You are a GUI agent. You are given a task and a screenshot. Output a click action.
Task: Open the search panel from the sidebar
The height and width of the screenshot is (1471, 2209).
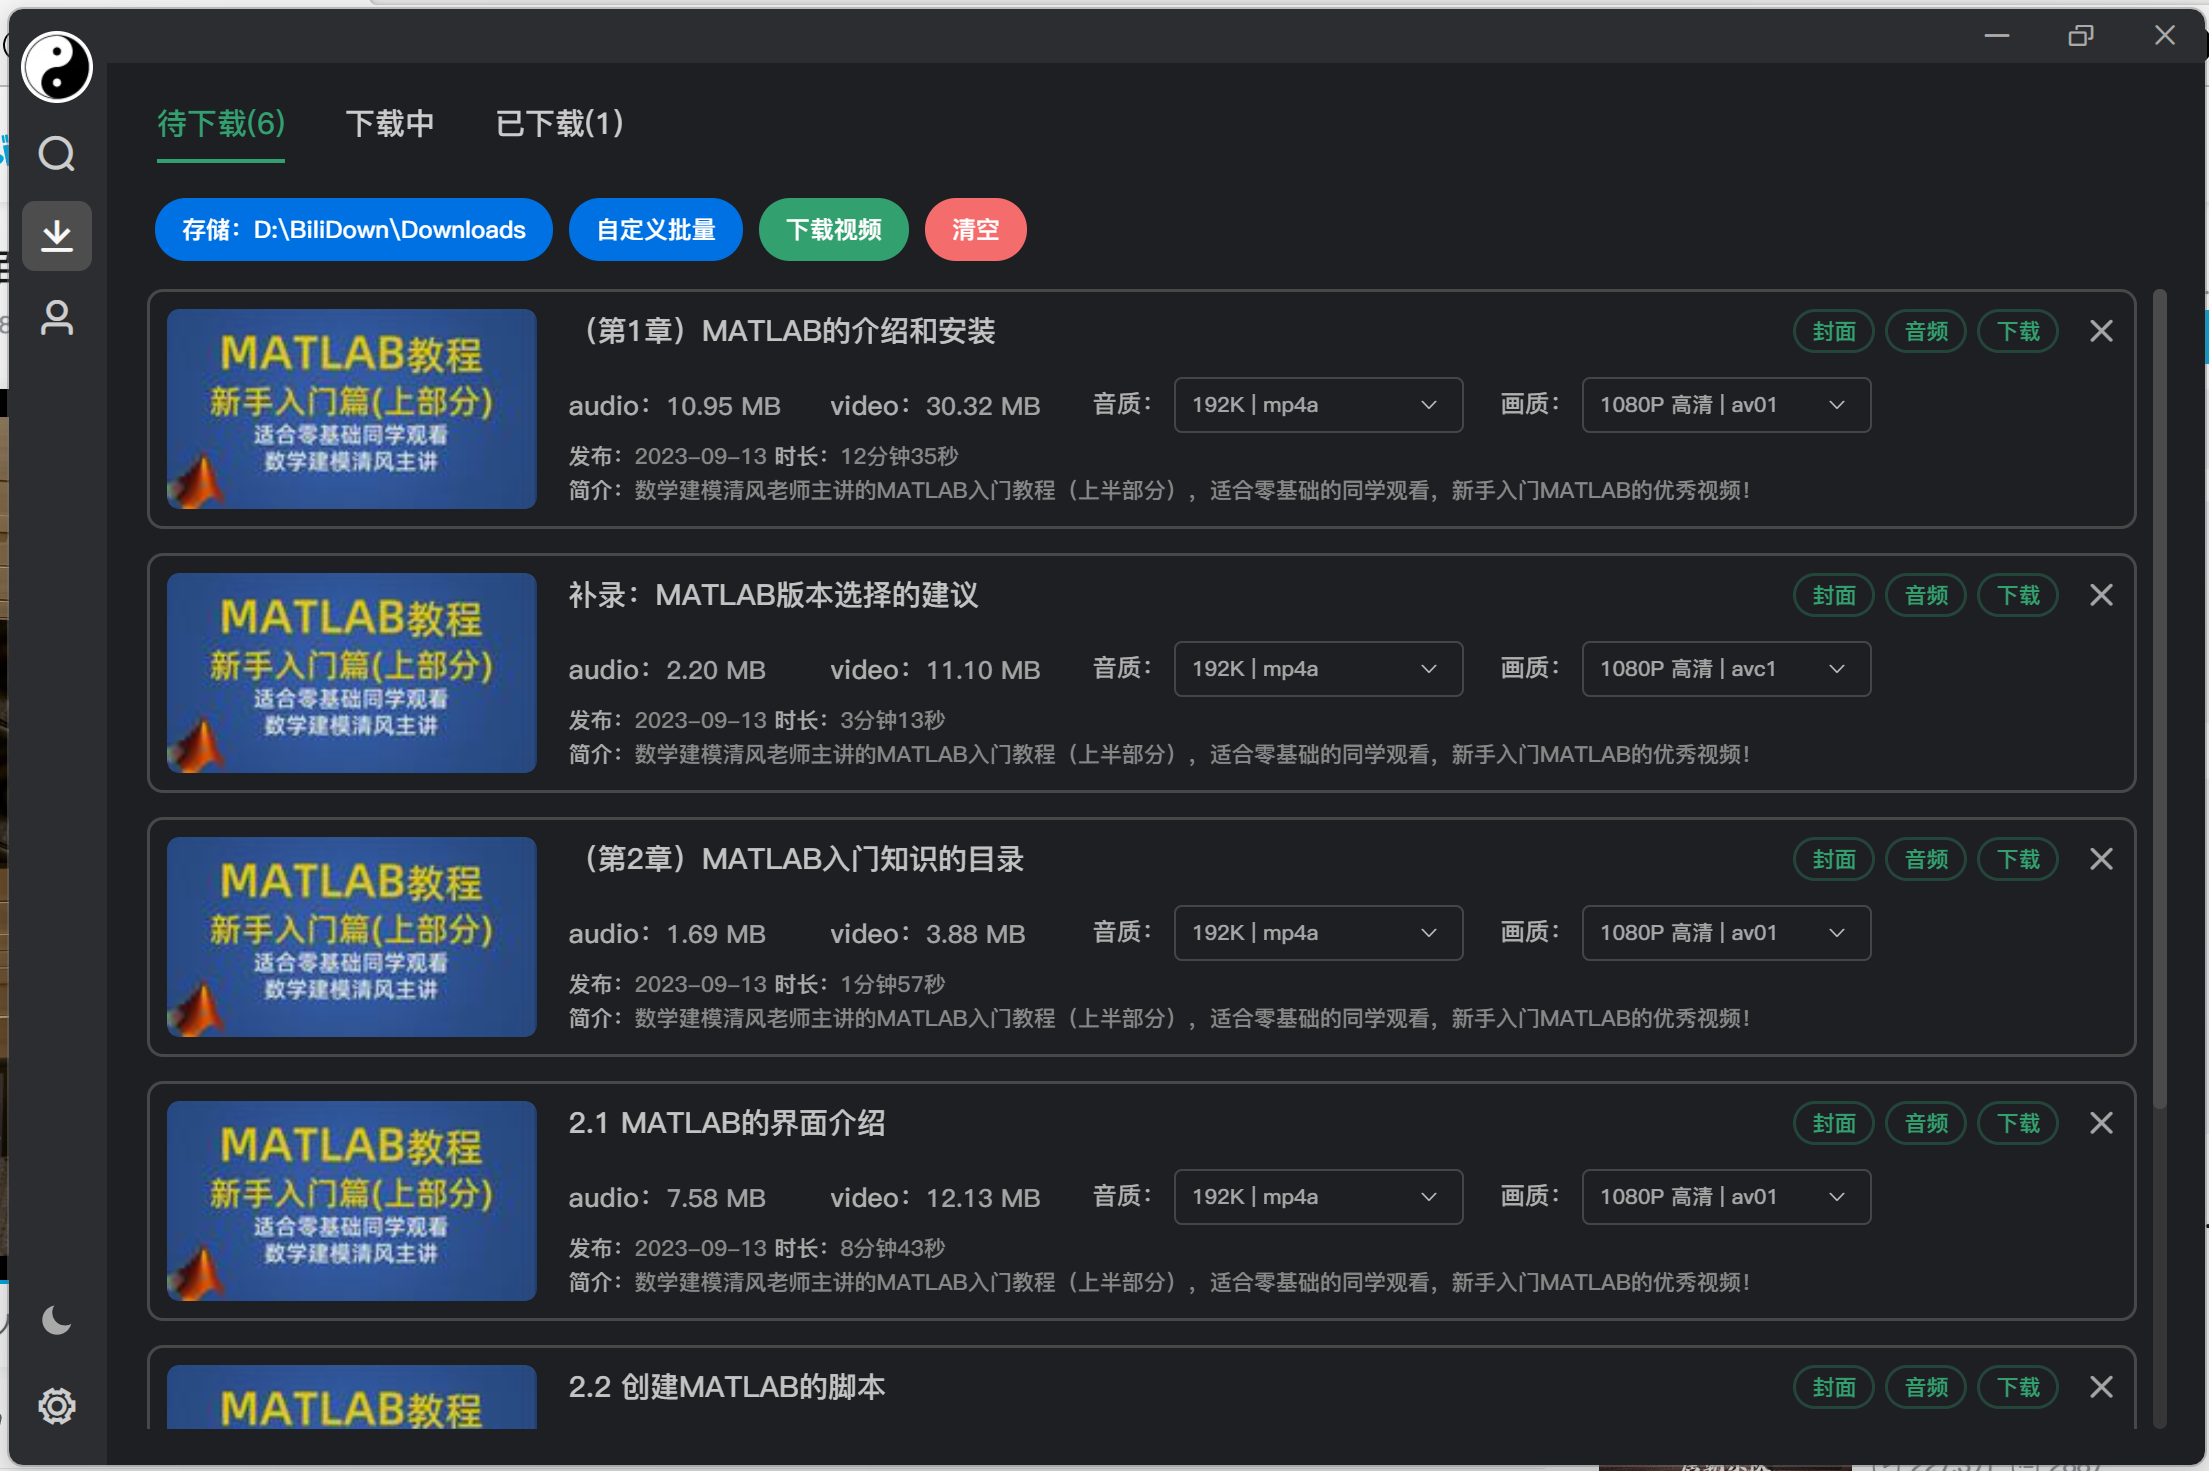pyautogui.click(x=57, y=154)
